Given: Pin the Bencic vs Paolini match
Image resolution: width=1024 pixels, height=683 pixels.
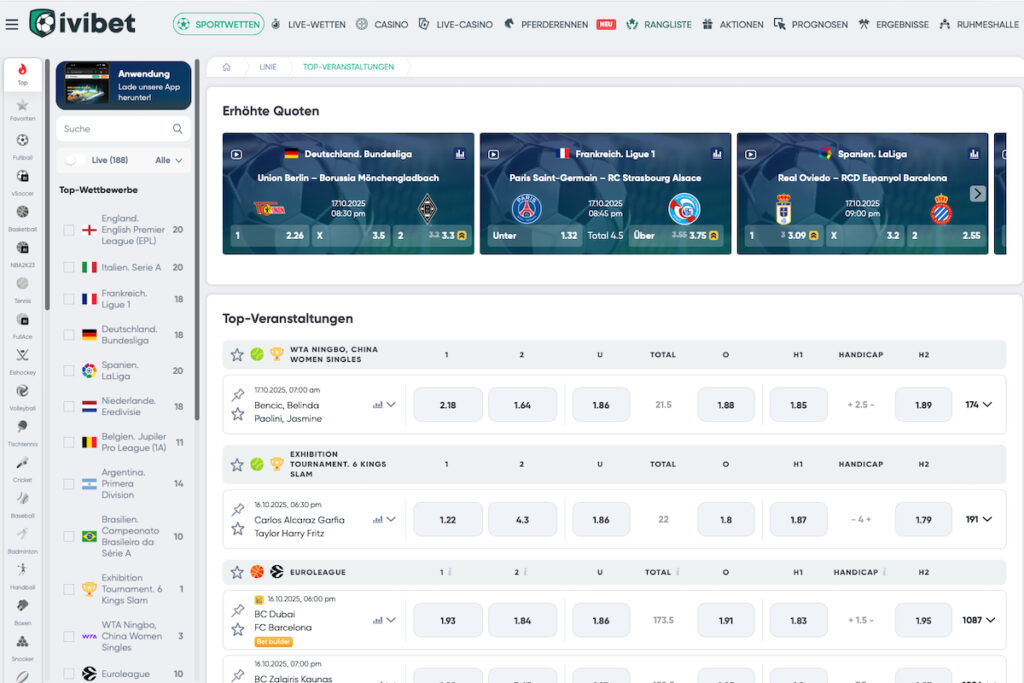Looking at the screenshot, I should (238, 394).
